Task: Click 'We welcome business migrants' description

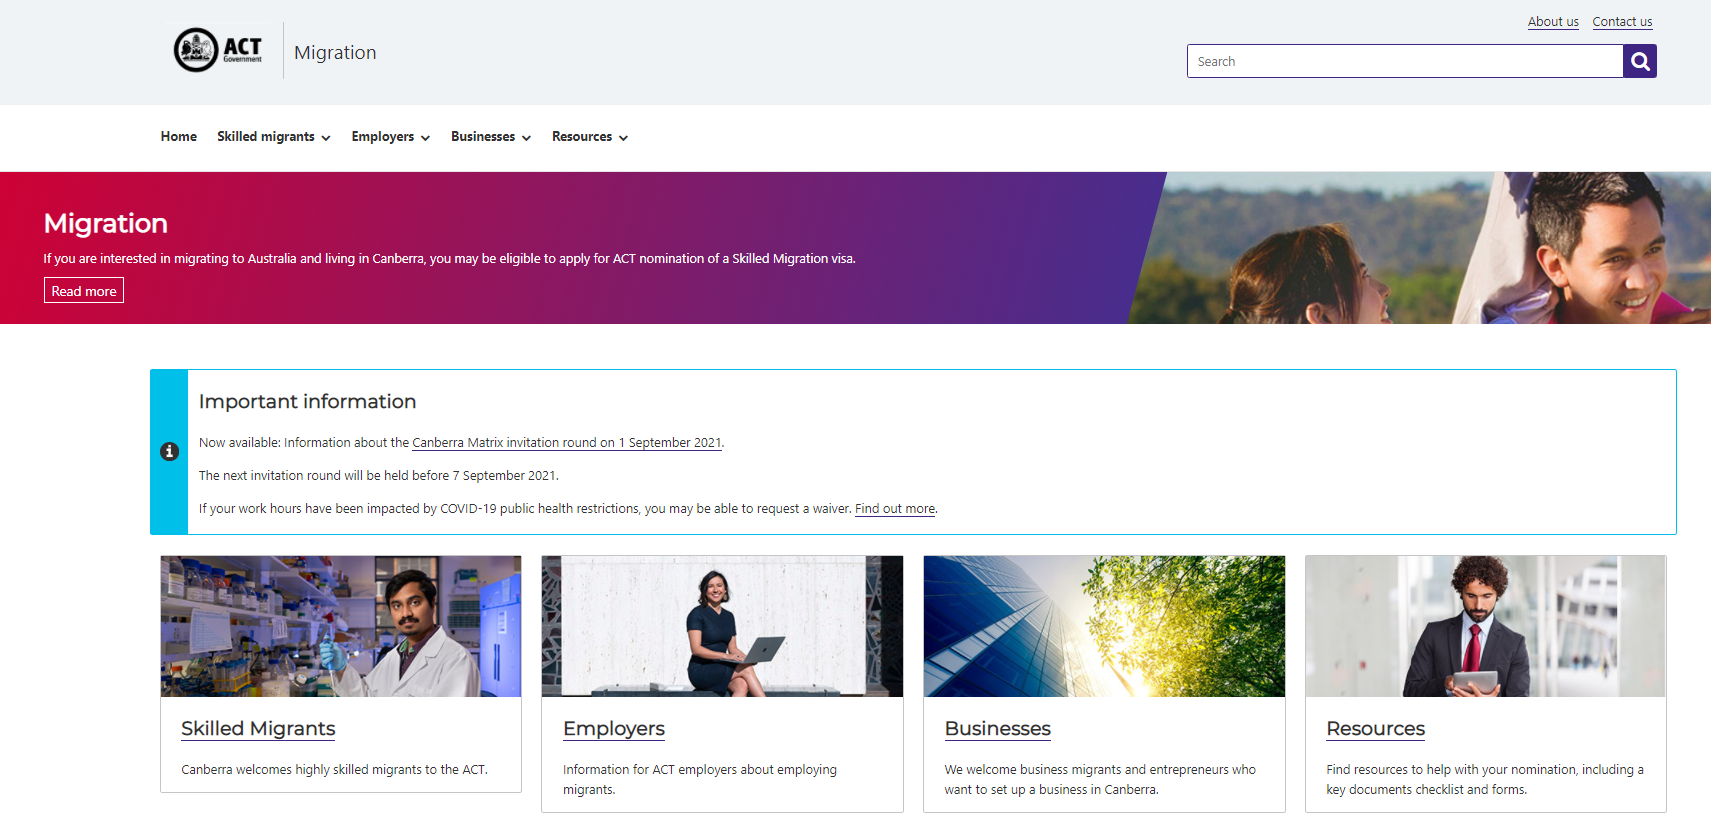Action: point(1100,780)
